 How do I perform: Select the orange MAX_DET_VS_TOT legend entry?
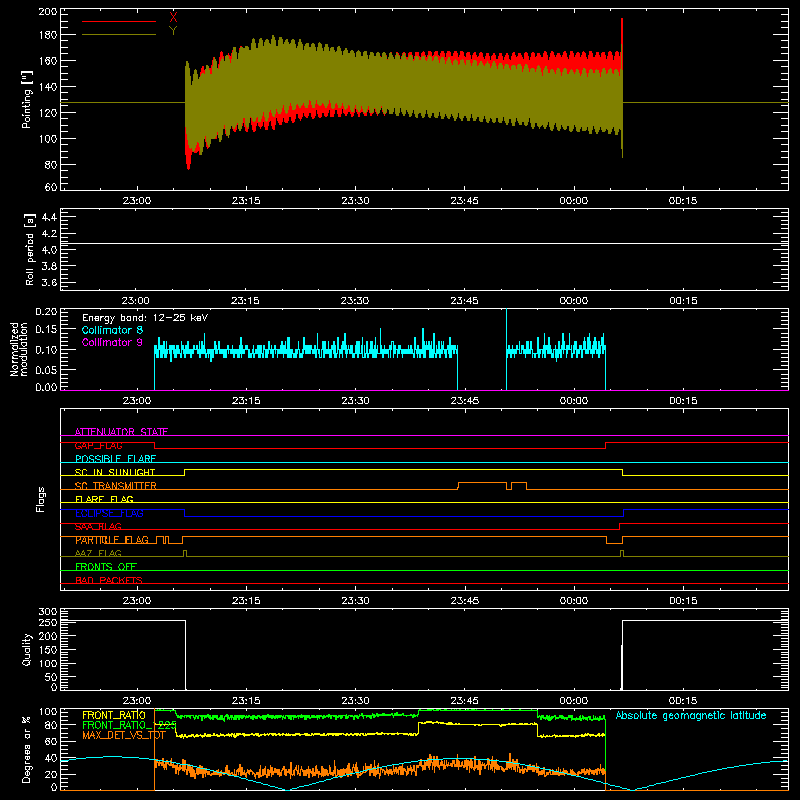(124, 735)
